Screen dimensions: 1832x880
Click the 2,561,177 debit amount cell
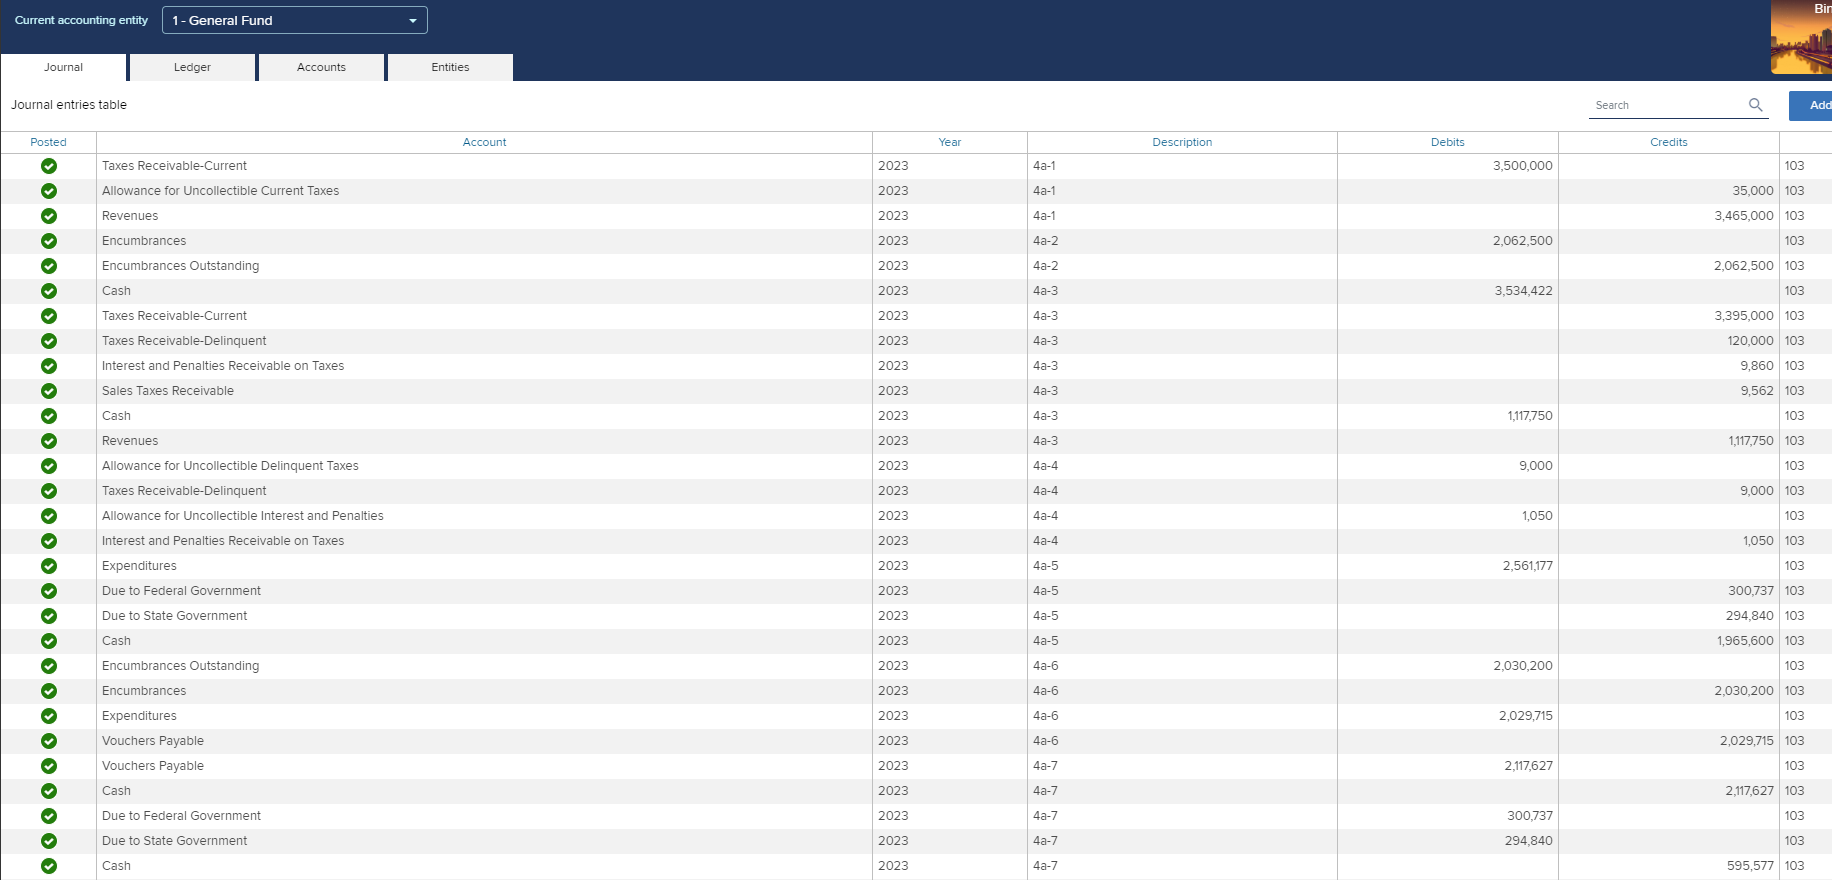(1448, 566)
